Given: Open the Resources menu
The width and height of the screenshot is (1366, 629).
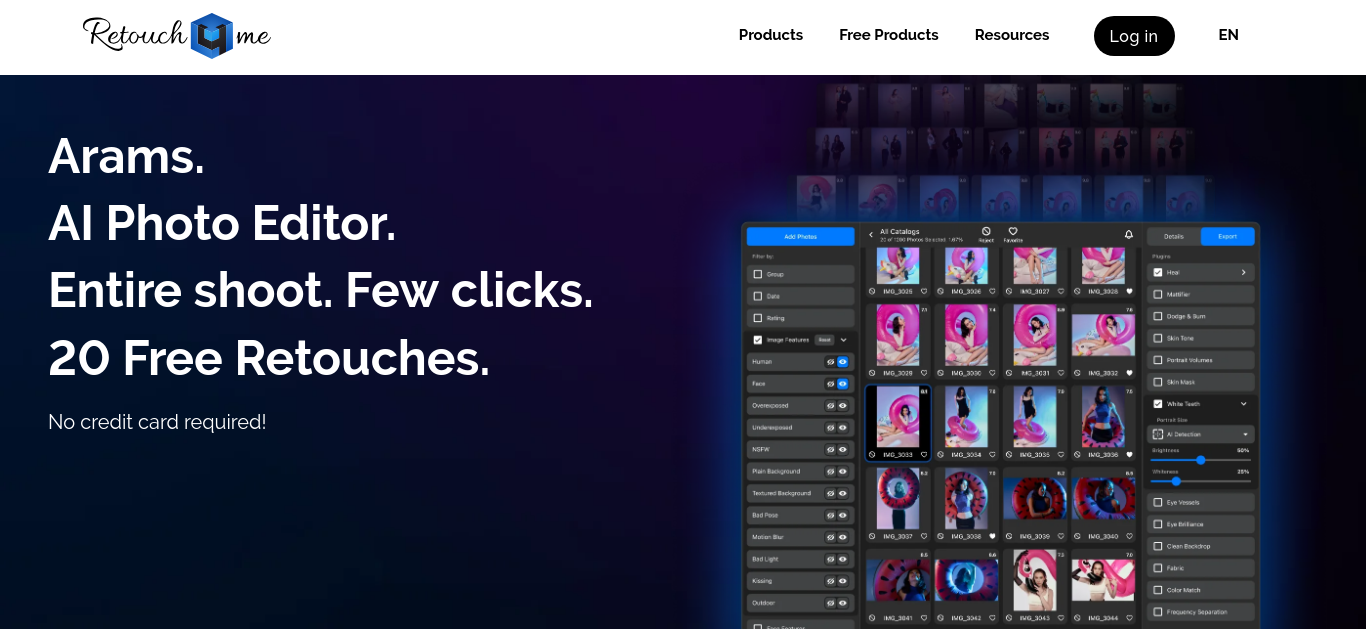Looking at the screenshot, I should pos(1012,35).
